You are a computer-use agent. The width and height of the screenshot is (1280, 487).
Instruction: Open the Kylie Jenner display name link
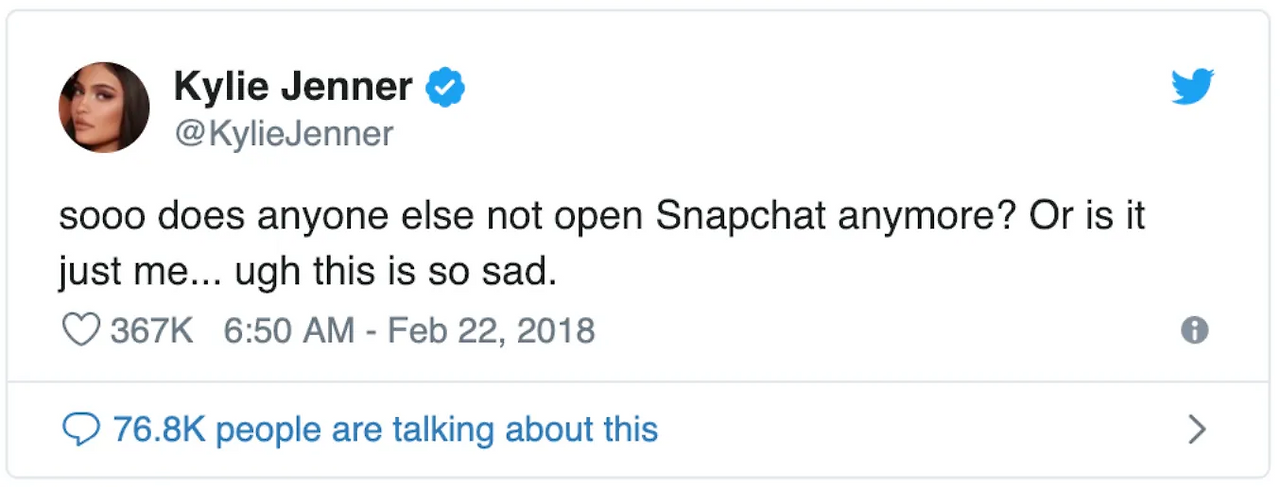[292, 87]
